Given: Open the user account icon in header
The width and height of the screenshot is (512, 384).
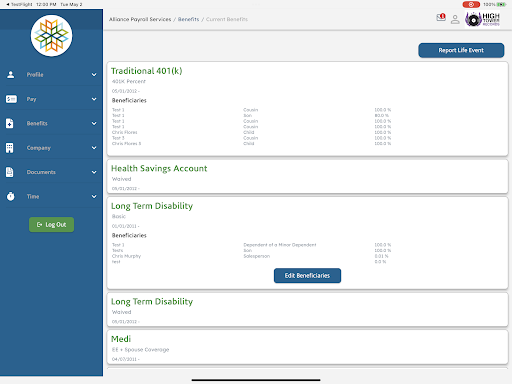Looking at the screenshot, I should [455, 19].
